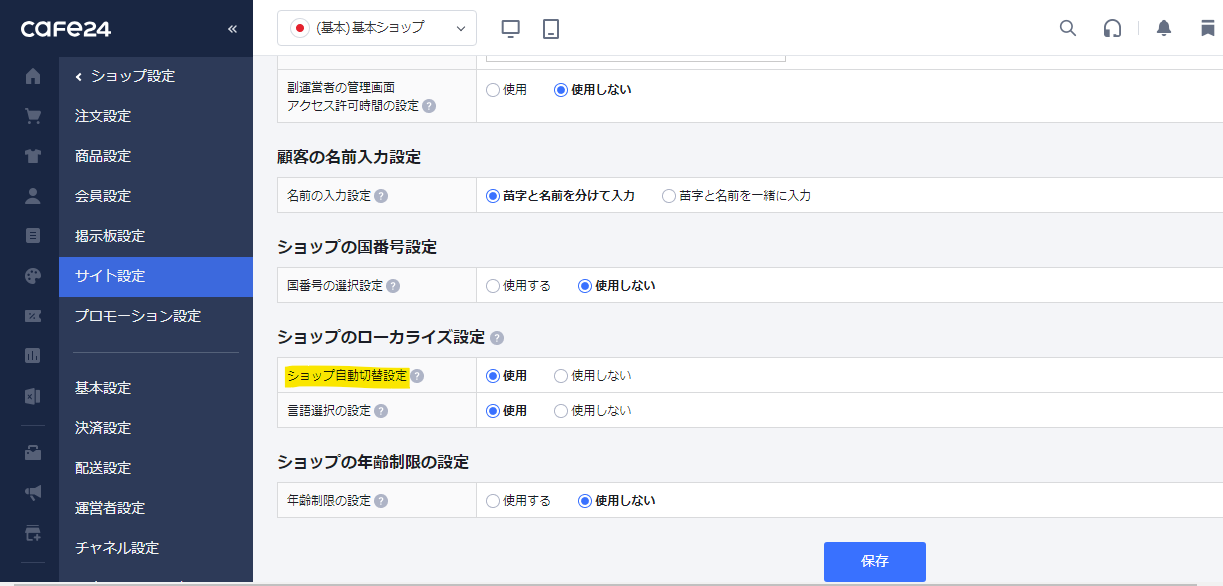Open プロモーション設定 menu item

click(156, 316)
